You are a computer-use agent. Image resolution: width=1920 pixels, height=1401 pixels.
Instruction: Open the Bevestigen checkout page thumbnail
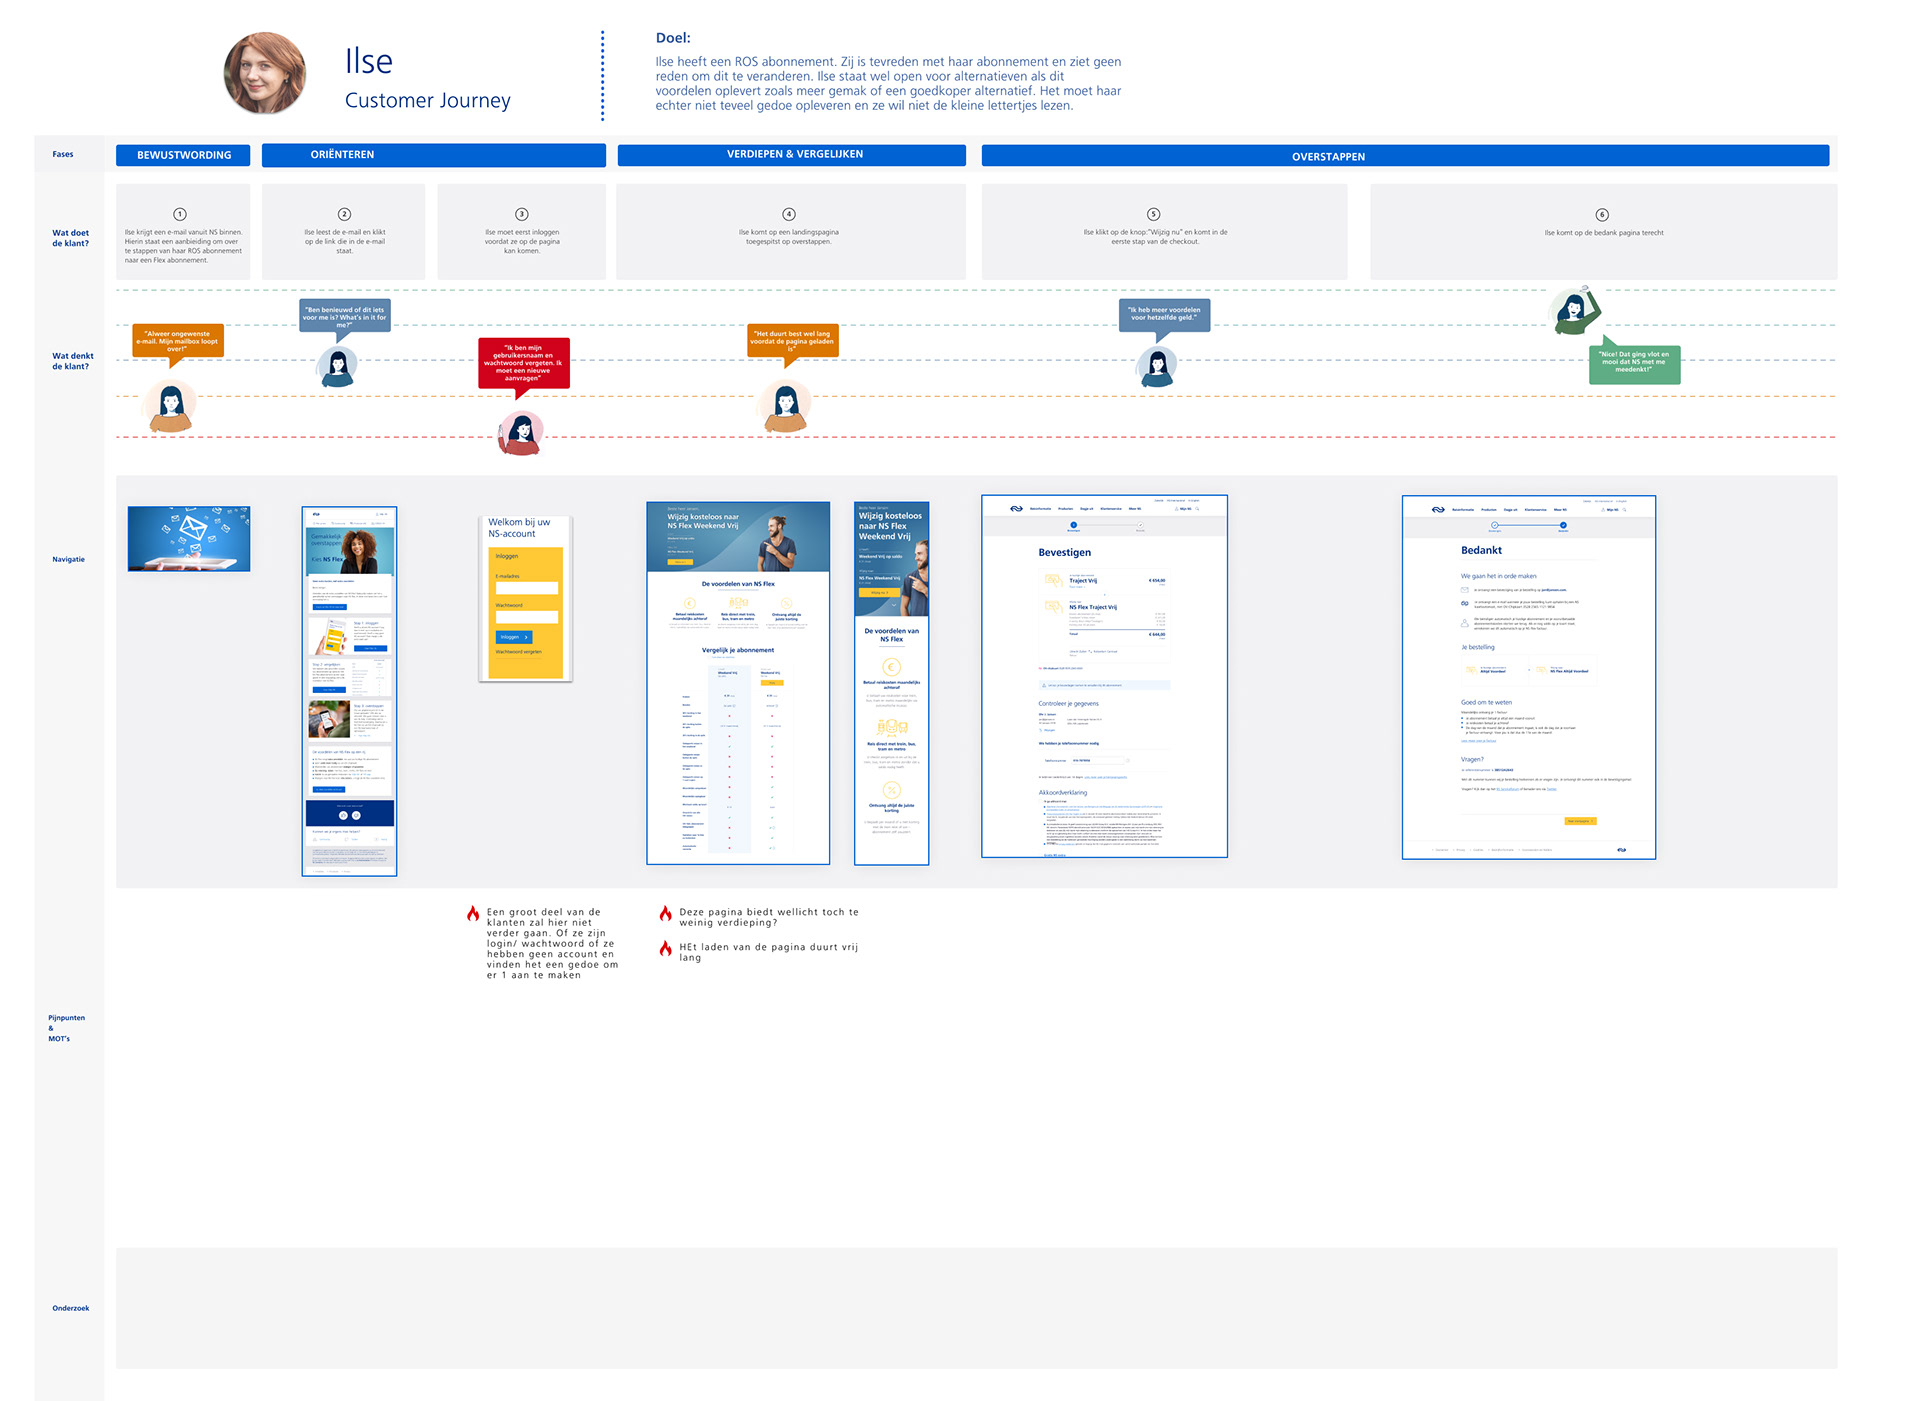pos(1104,676)
